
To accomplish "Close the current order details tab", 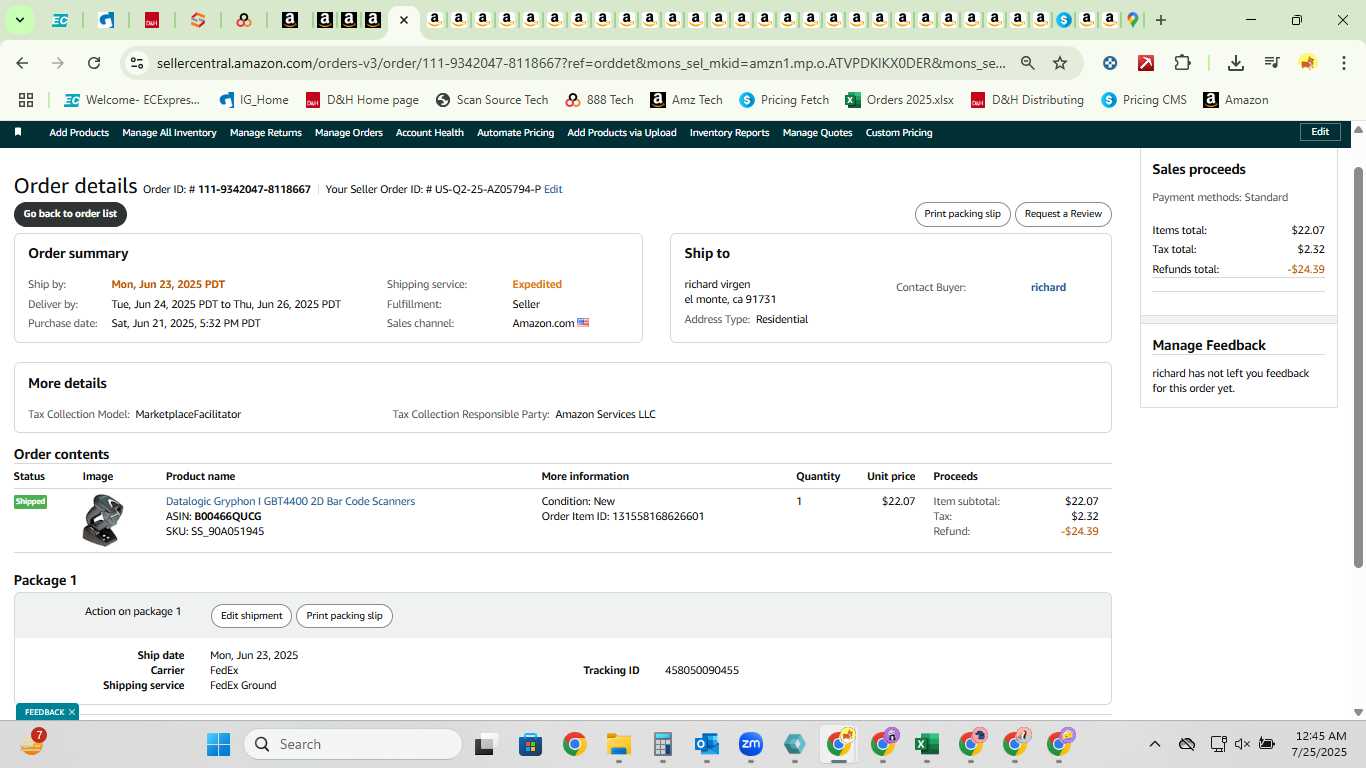I will point(403,20).
